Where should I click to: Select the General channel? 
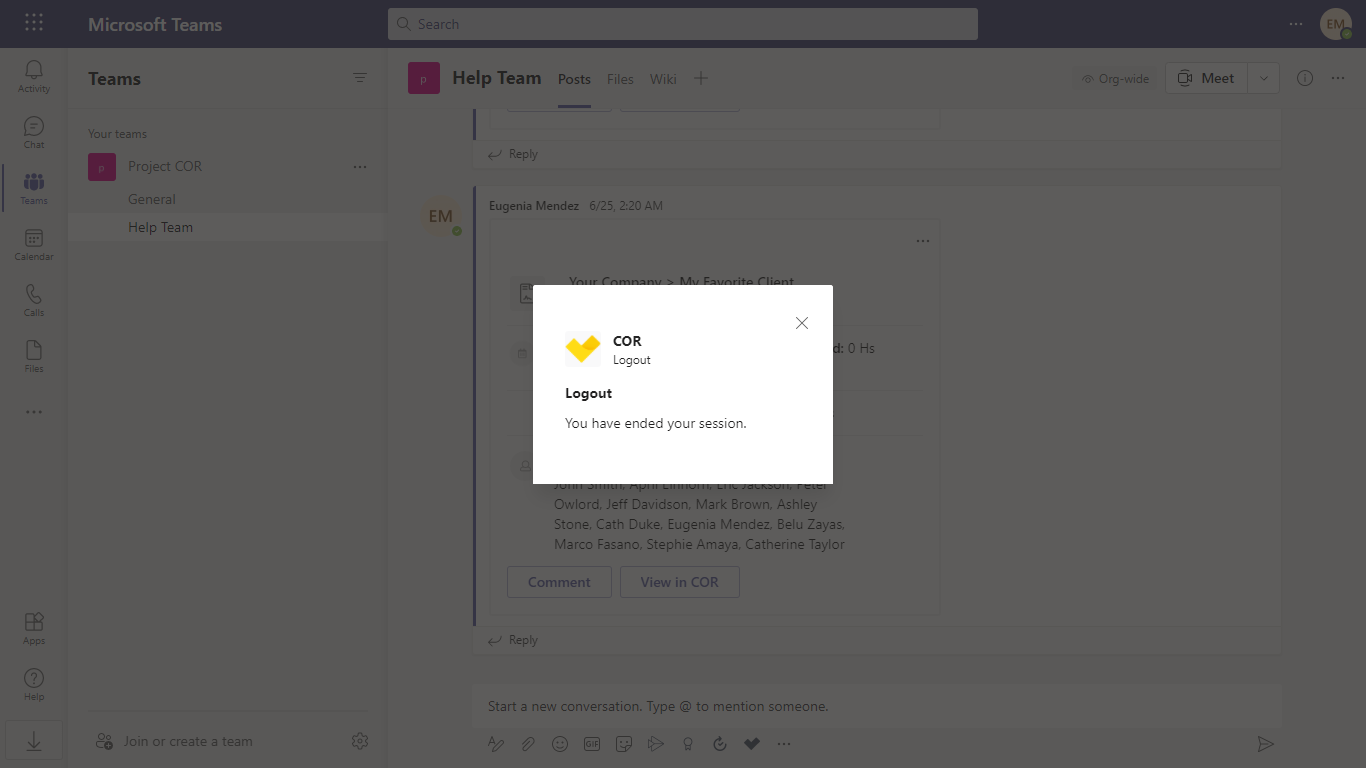click(x=227, y=199)
